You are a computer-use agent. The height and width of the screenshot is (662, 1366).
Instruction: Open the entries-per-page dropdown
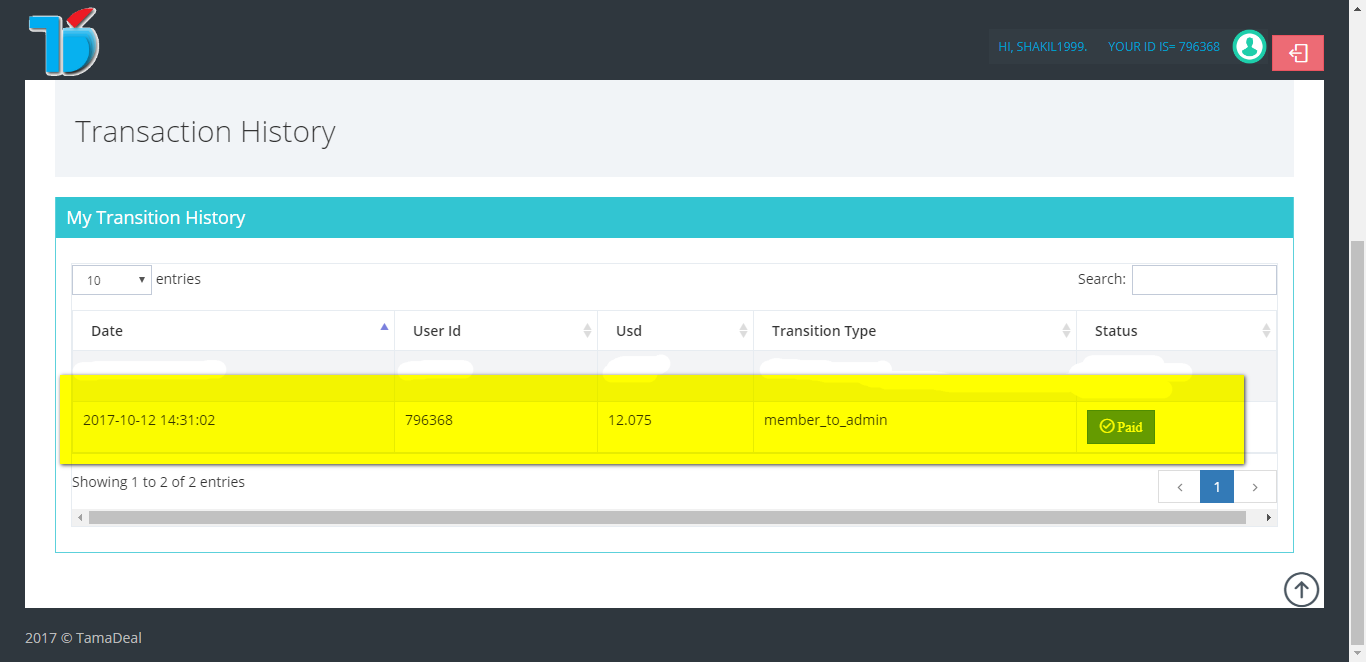point(111,280)
